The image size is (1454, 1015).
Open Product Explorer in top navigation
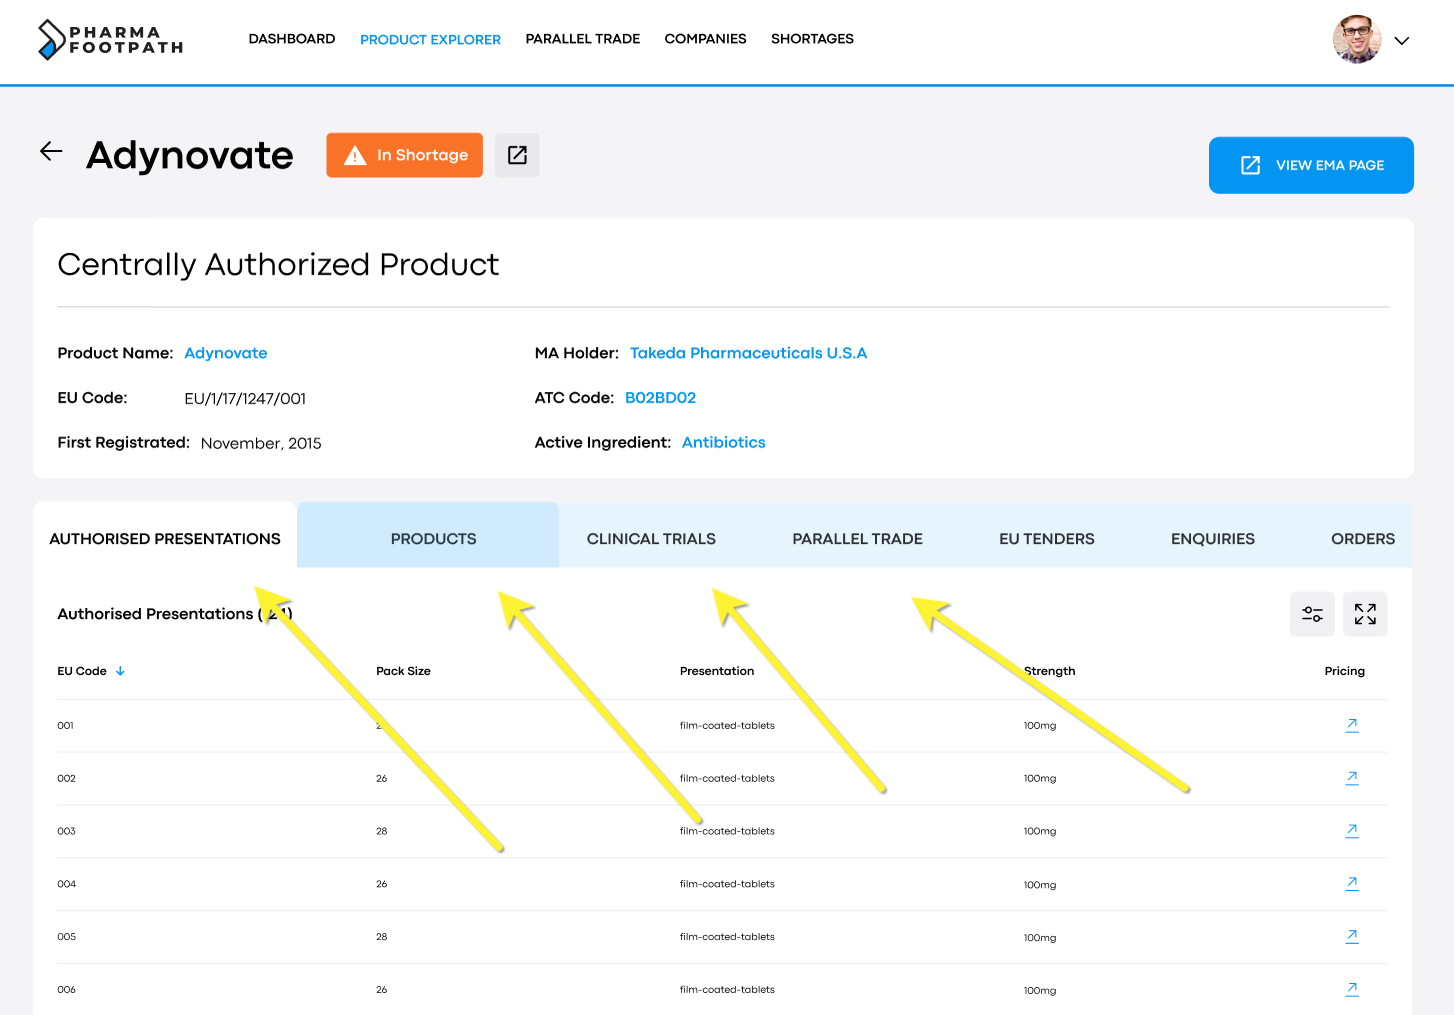coord(430,40)
